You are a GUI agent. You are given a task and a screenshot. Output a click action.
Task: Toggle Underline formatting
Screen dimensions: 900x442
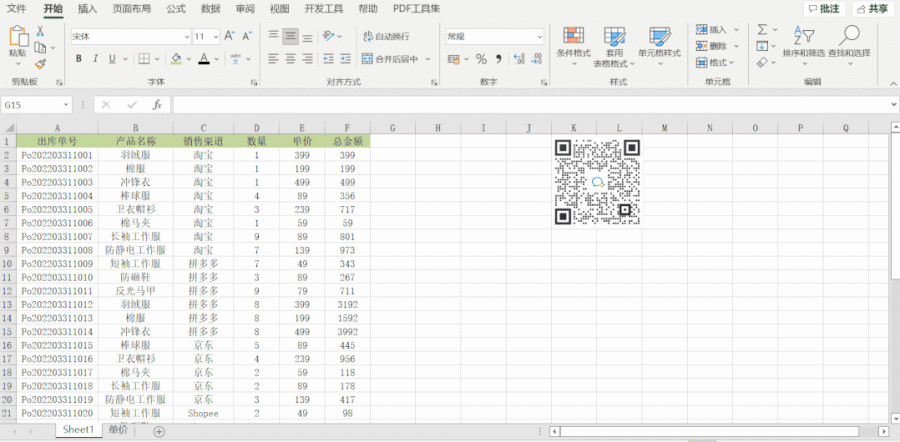(x=111, y=59)
